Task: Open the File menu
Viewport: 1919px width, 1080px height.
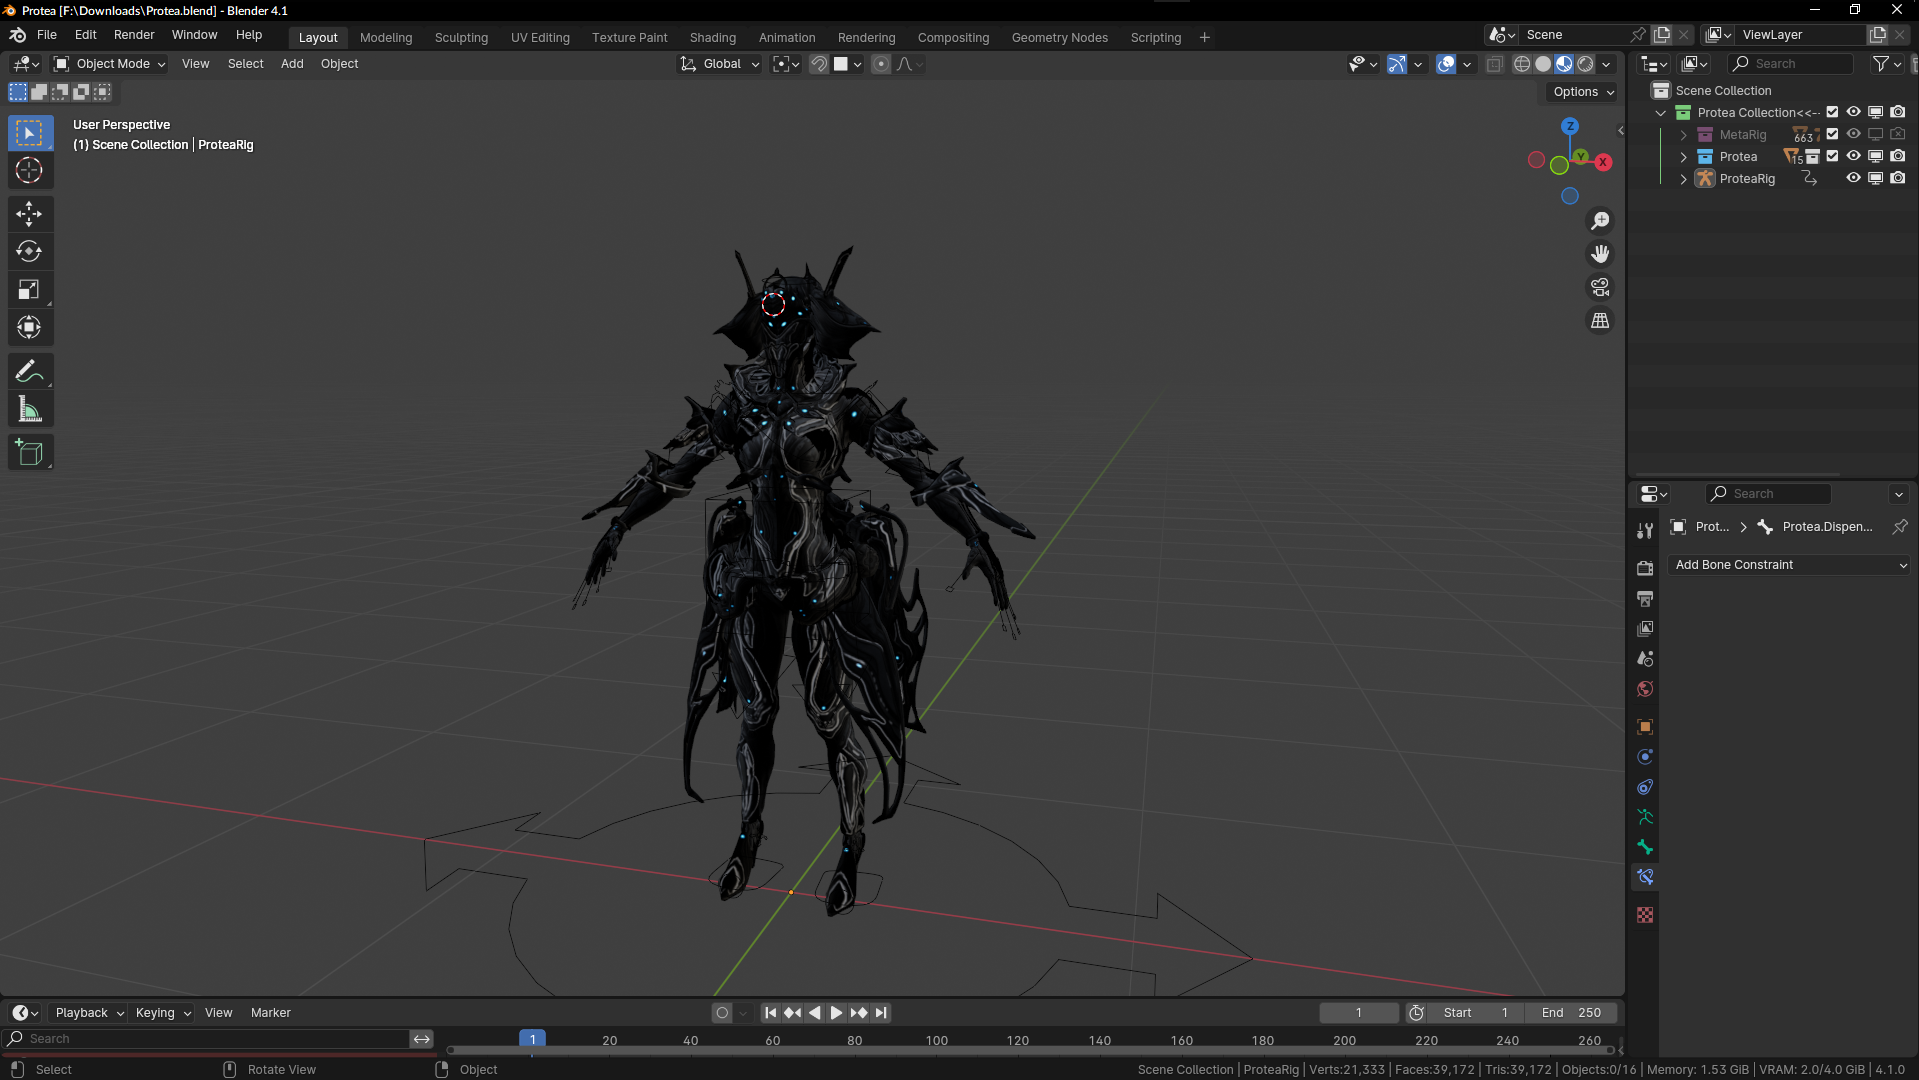Action: coord(47,35)
